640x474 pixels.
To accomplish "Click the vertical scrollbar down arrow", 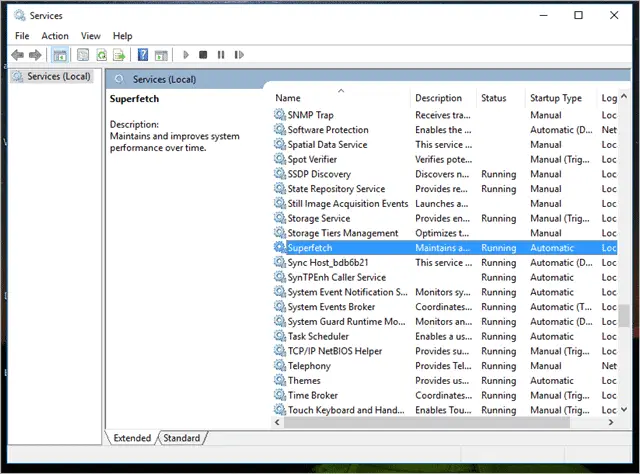I will (x=624, y=409).
